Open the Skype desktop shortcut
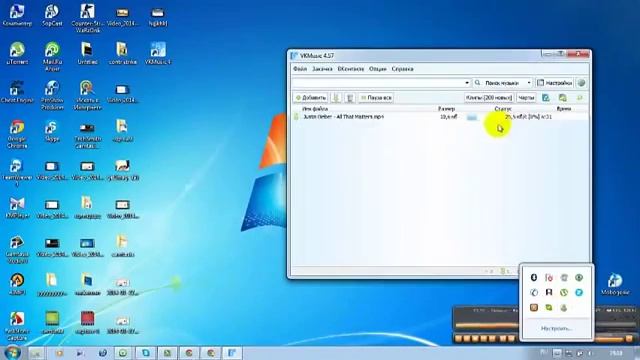 (x=52, y=131)
